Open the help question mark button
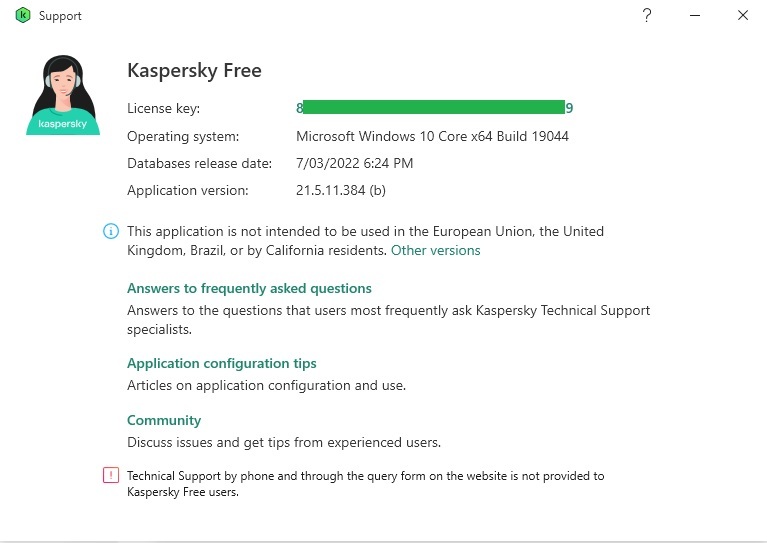The height and width of the screenshot is (543, 767). (x=647, y=16)
